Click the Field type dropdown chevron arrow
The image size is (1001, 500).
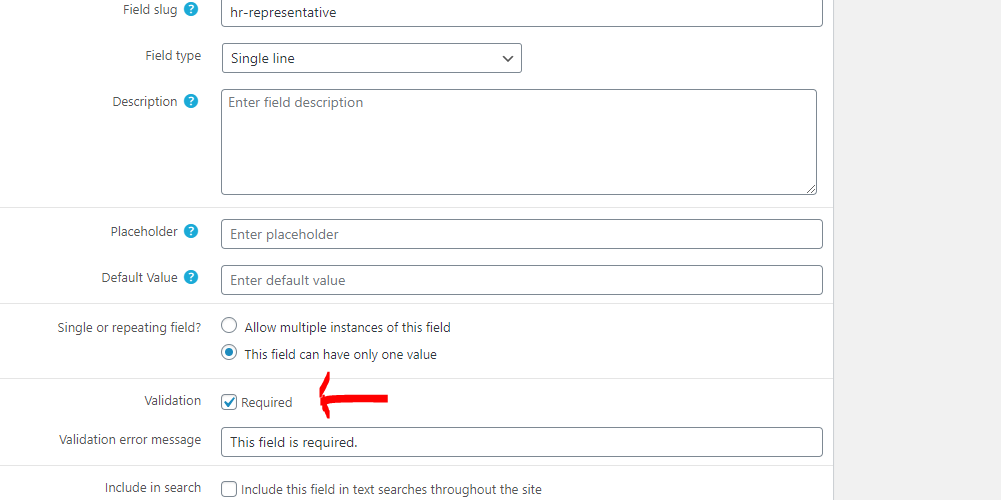(508, 59)
